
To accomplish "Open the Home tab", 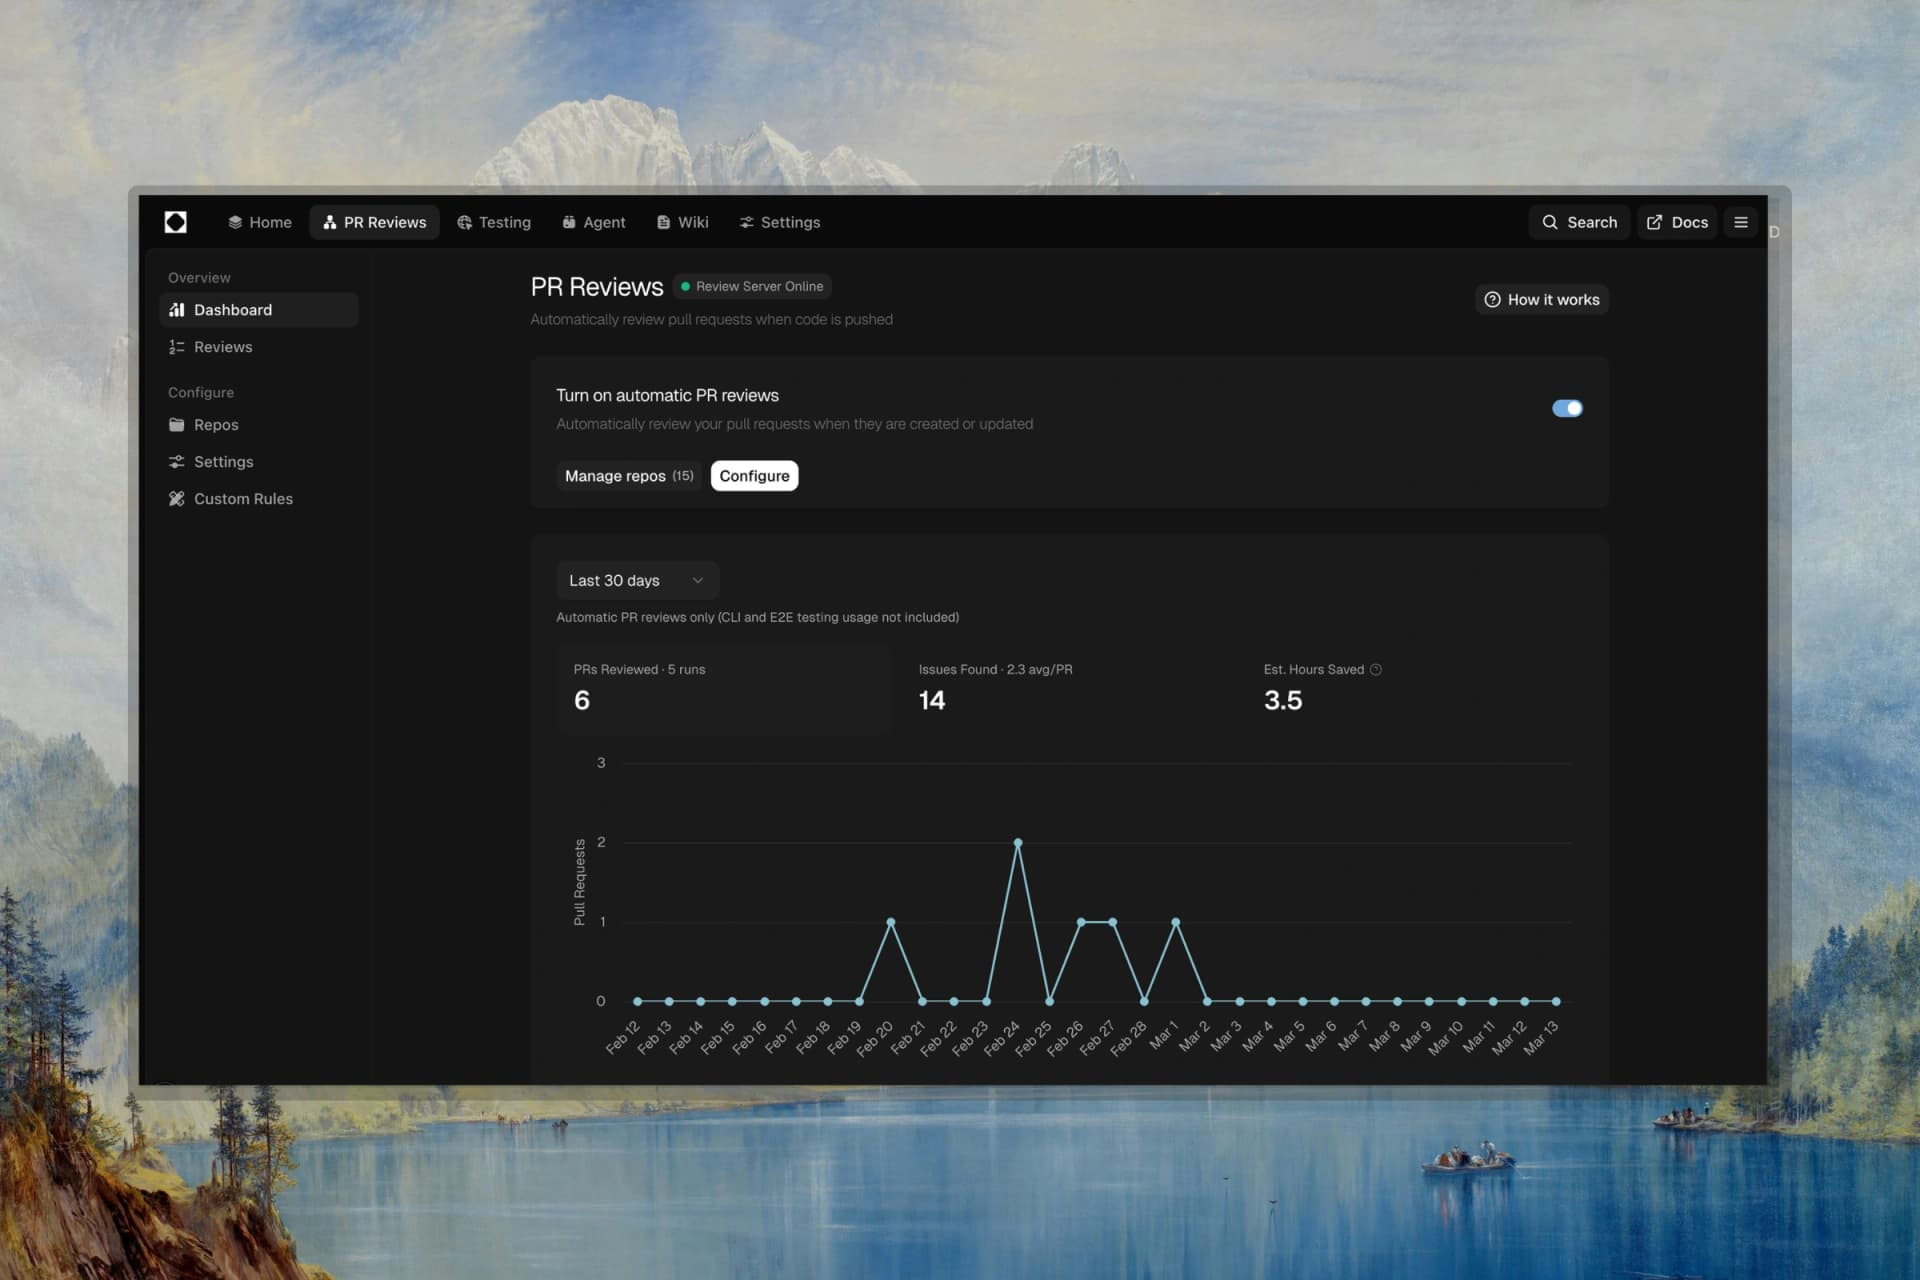I will (x=260, y=222).
